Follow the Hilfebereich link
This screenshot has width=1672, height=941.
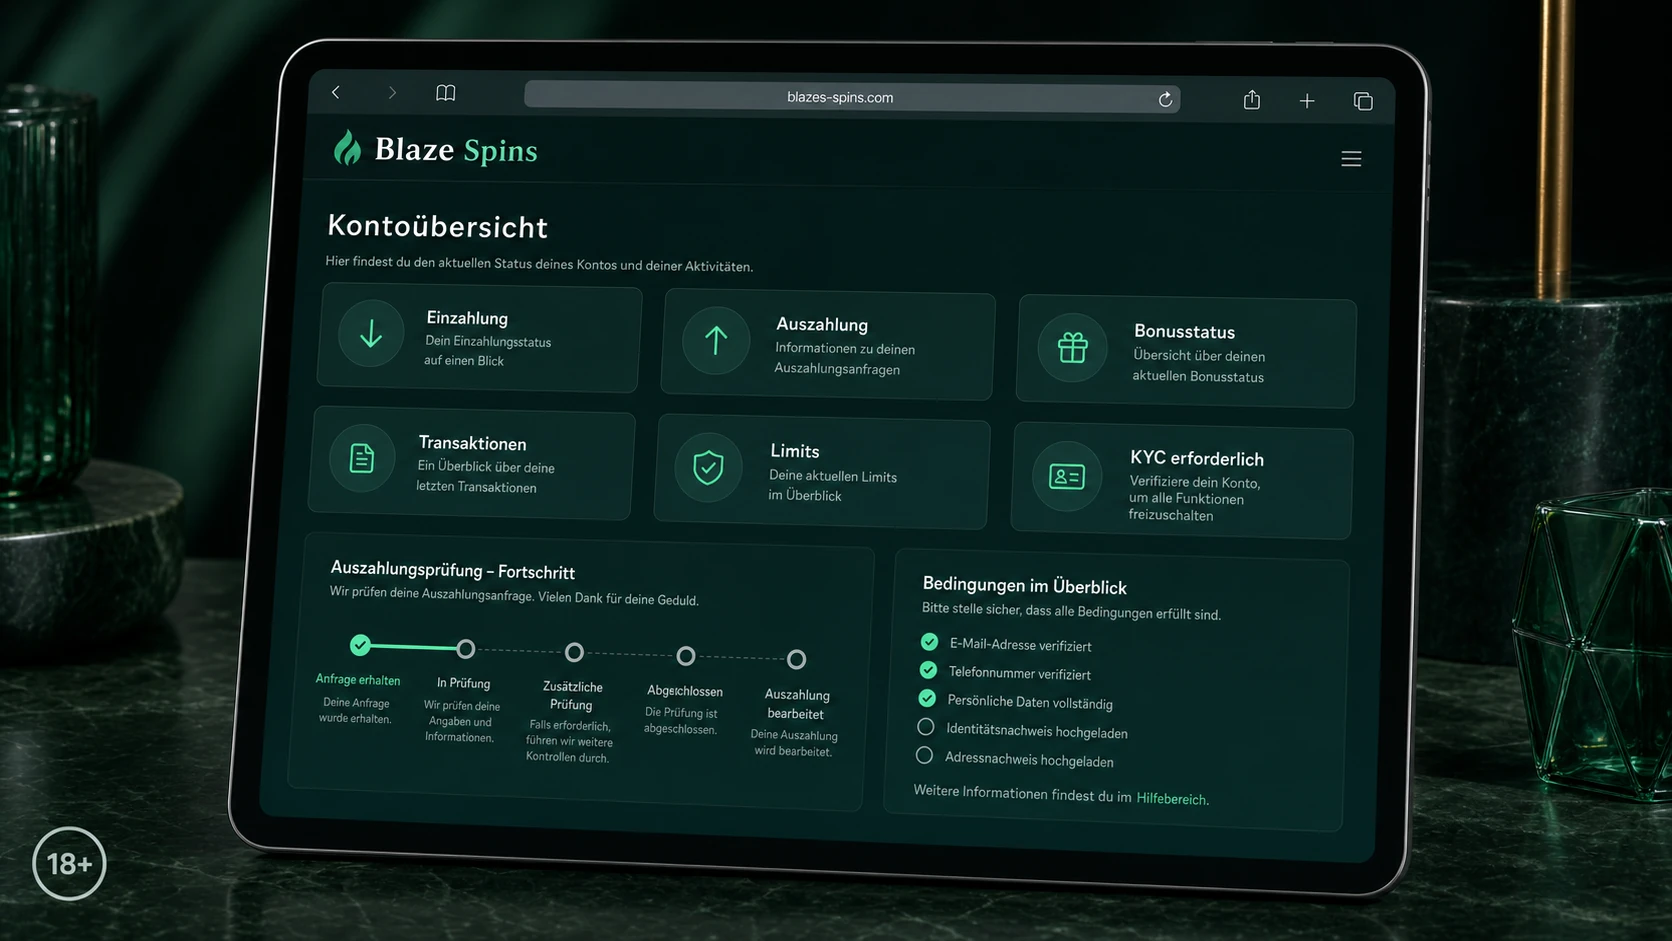1171,799
